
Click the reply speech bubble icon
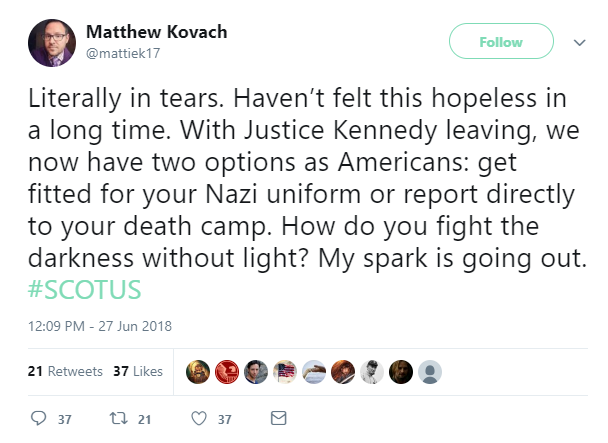39,419
